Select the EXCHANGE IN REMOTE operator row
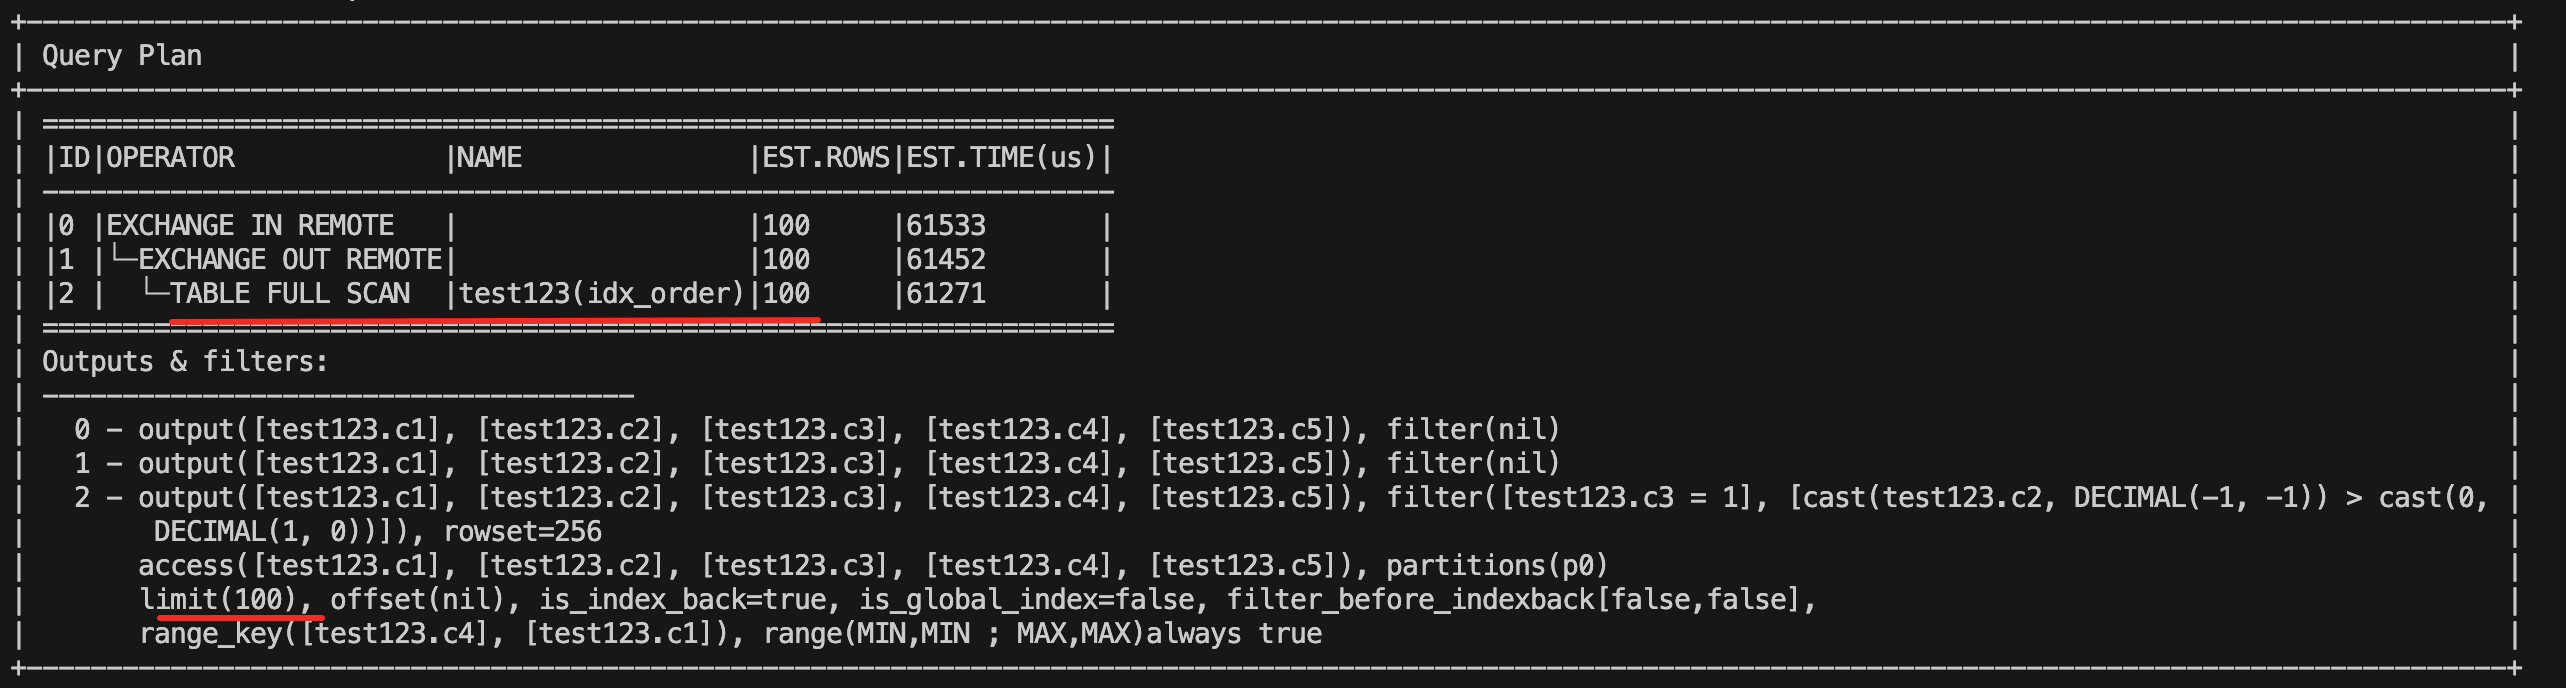Image resolution: width=2566 pixels, height=688 pixels. tap(578, 226)
